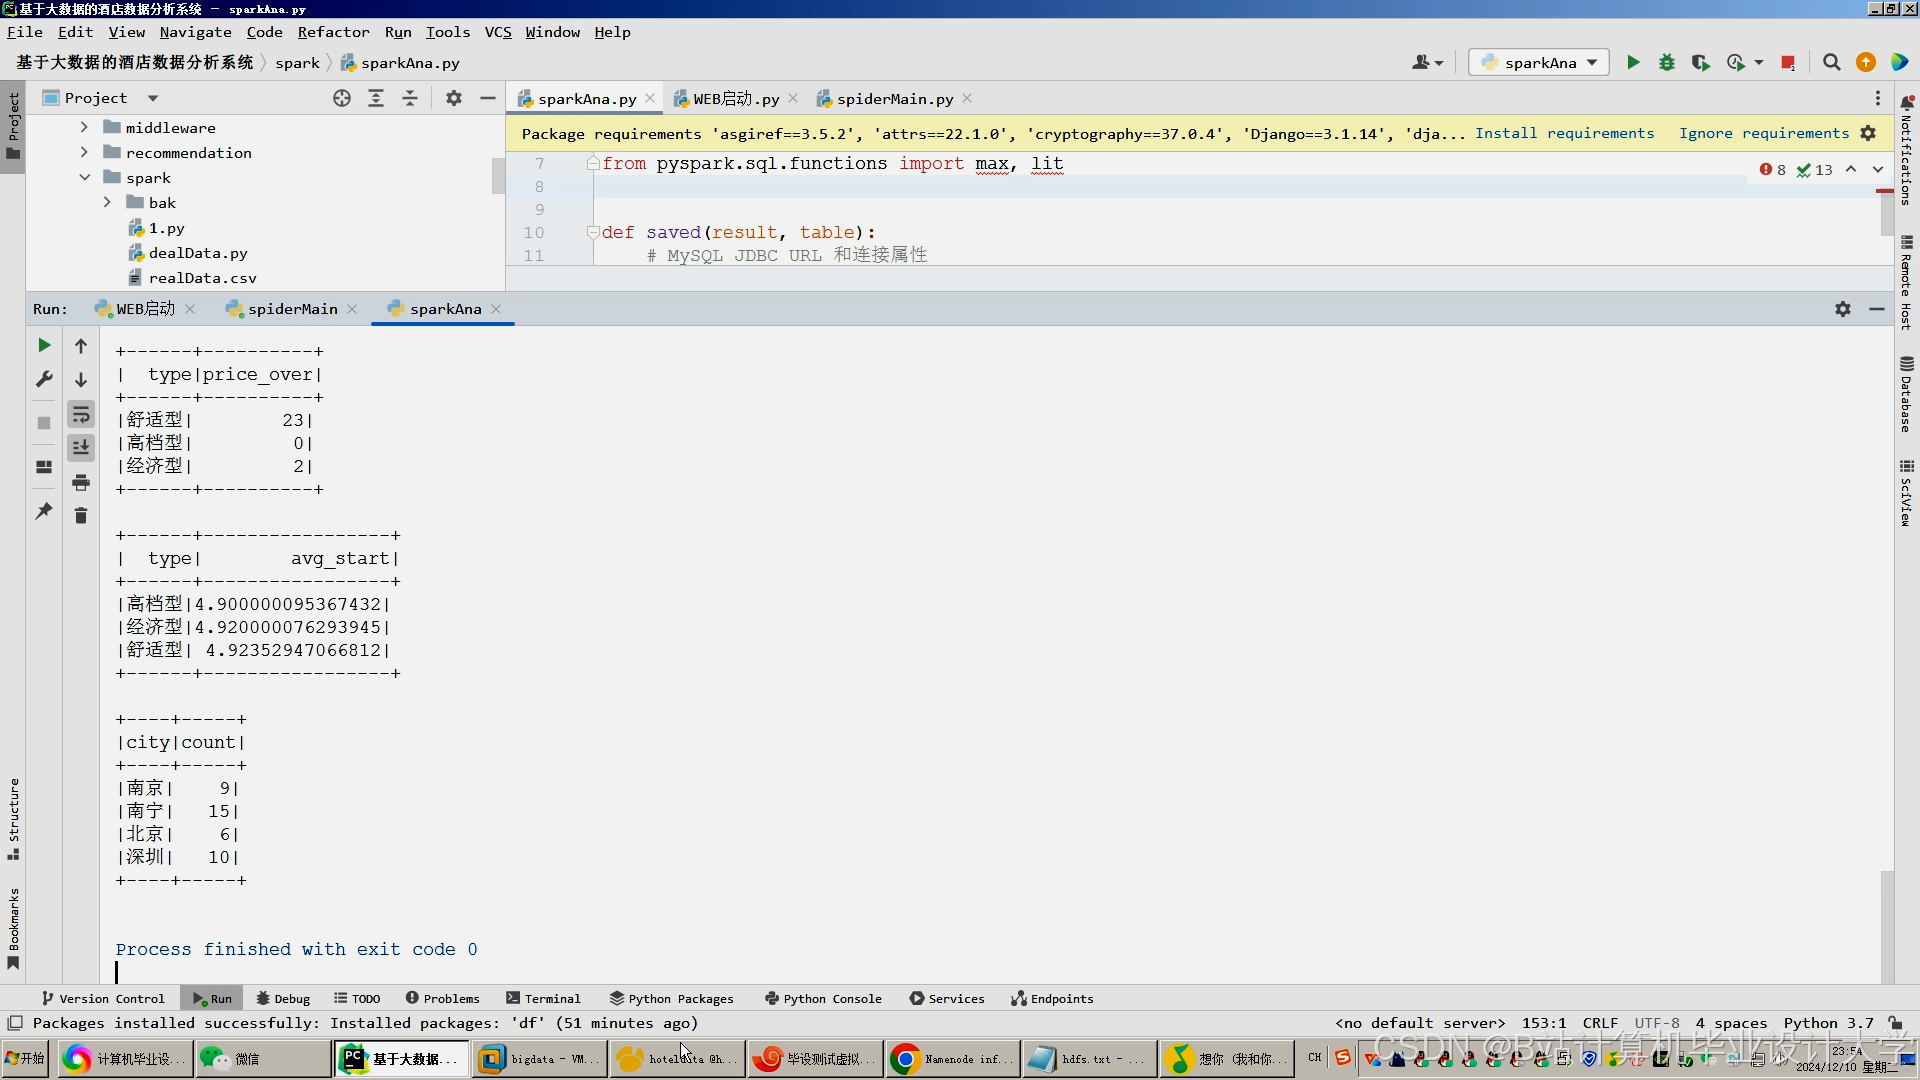Viewport: 1920px width, 1080px height.
Task: Open Search Everywhere magnifier icon
Action: (1831, 62)
